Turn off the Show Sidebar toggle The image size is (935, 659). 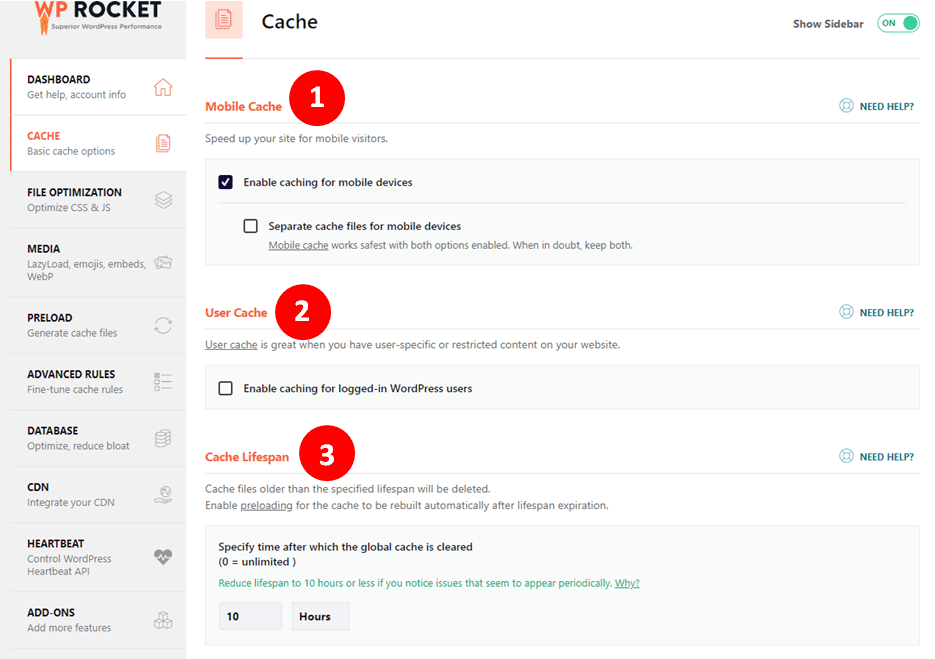898,23
